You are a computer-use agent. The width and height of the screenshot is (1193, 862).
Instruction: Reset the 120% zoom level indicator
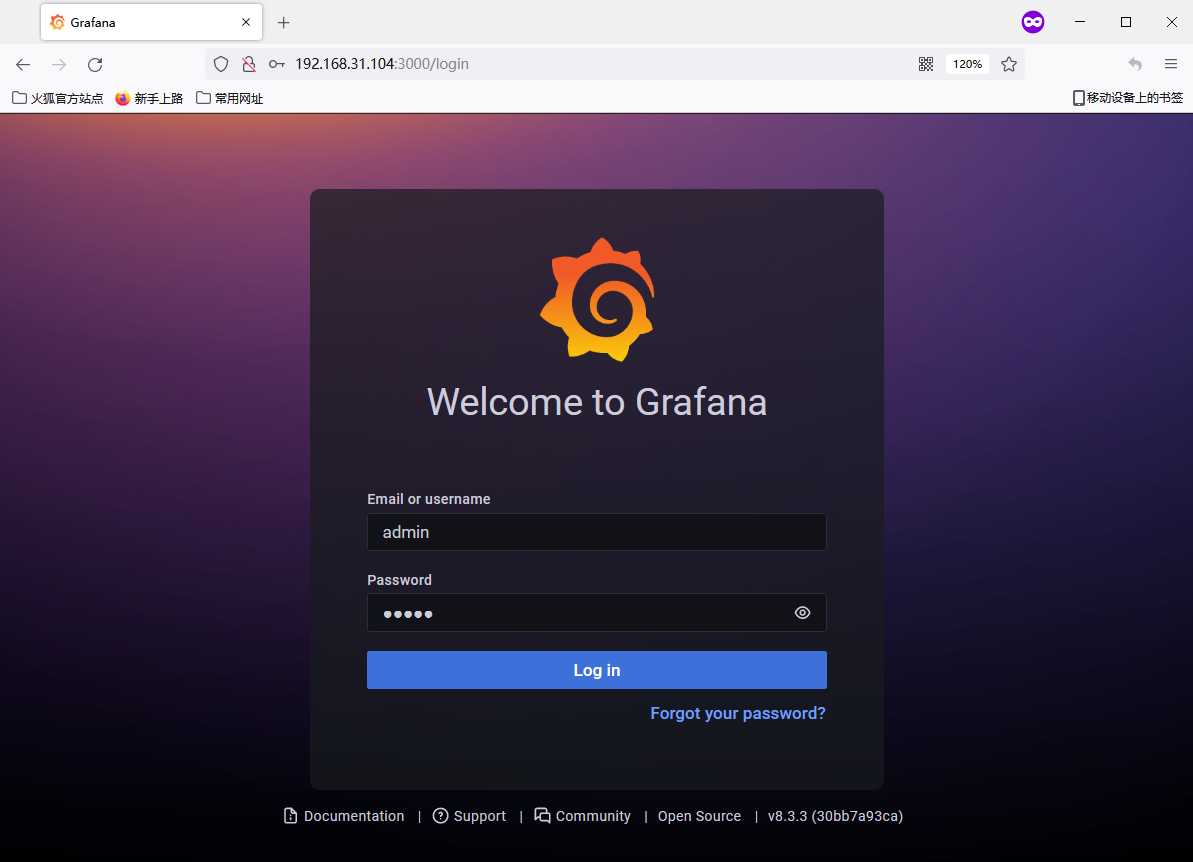click(967, 64)
